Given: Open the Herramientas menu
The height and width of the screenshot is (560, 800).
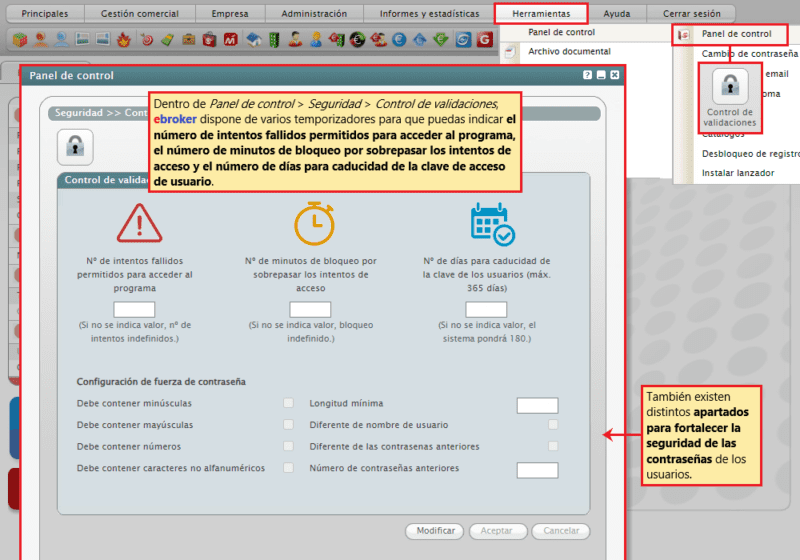Looking at the screenshot, I should 541,14.
